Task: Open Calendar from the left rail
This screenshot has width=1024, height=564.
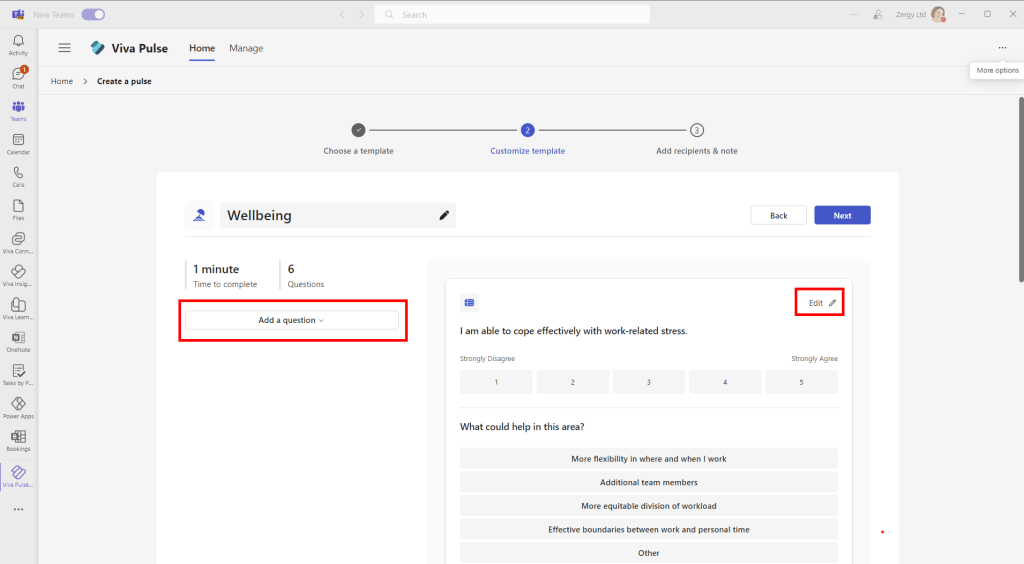Action: click(18, 143)
